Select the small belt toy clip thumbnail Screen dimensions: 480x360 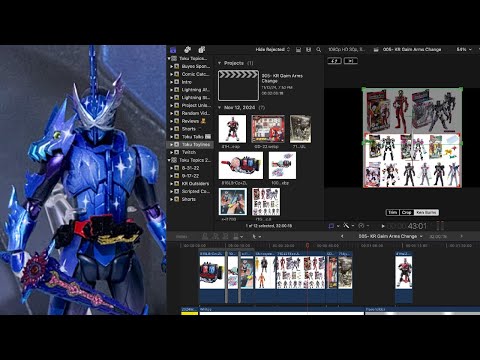(282, 165)
